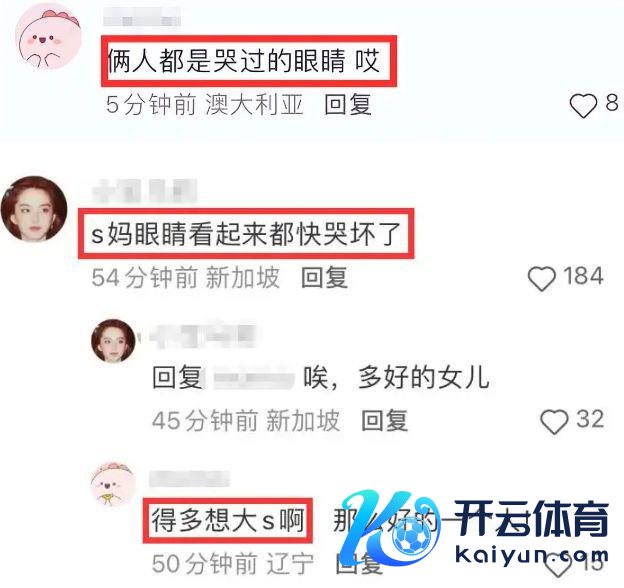Tap the heart beside 184 likes

(542, 278)
